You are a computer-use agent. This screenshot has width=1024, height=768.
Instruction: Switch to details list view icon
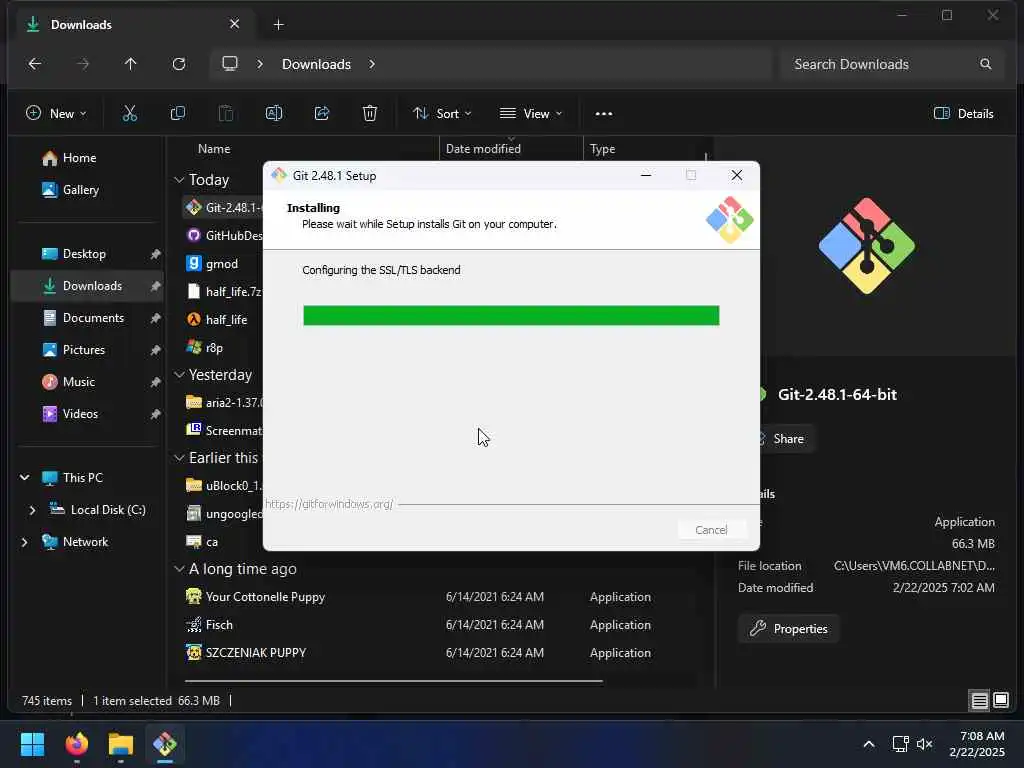coord(980,701)
